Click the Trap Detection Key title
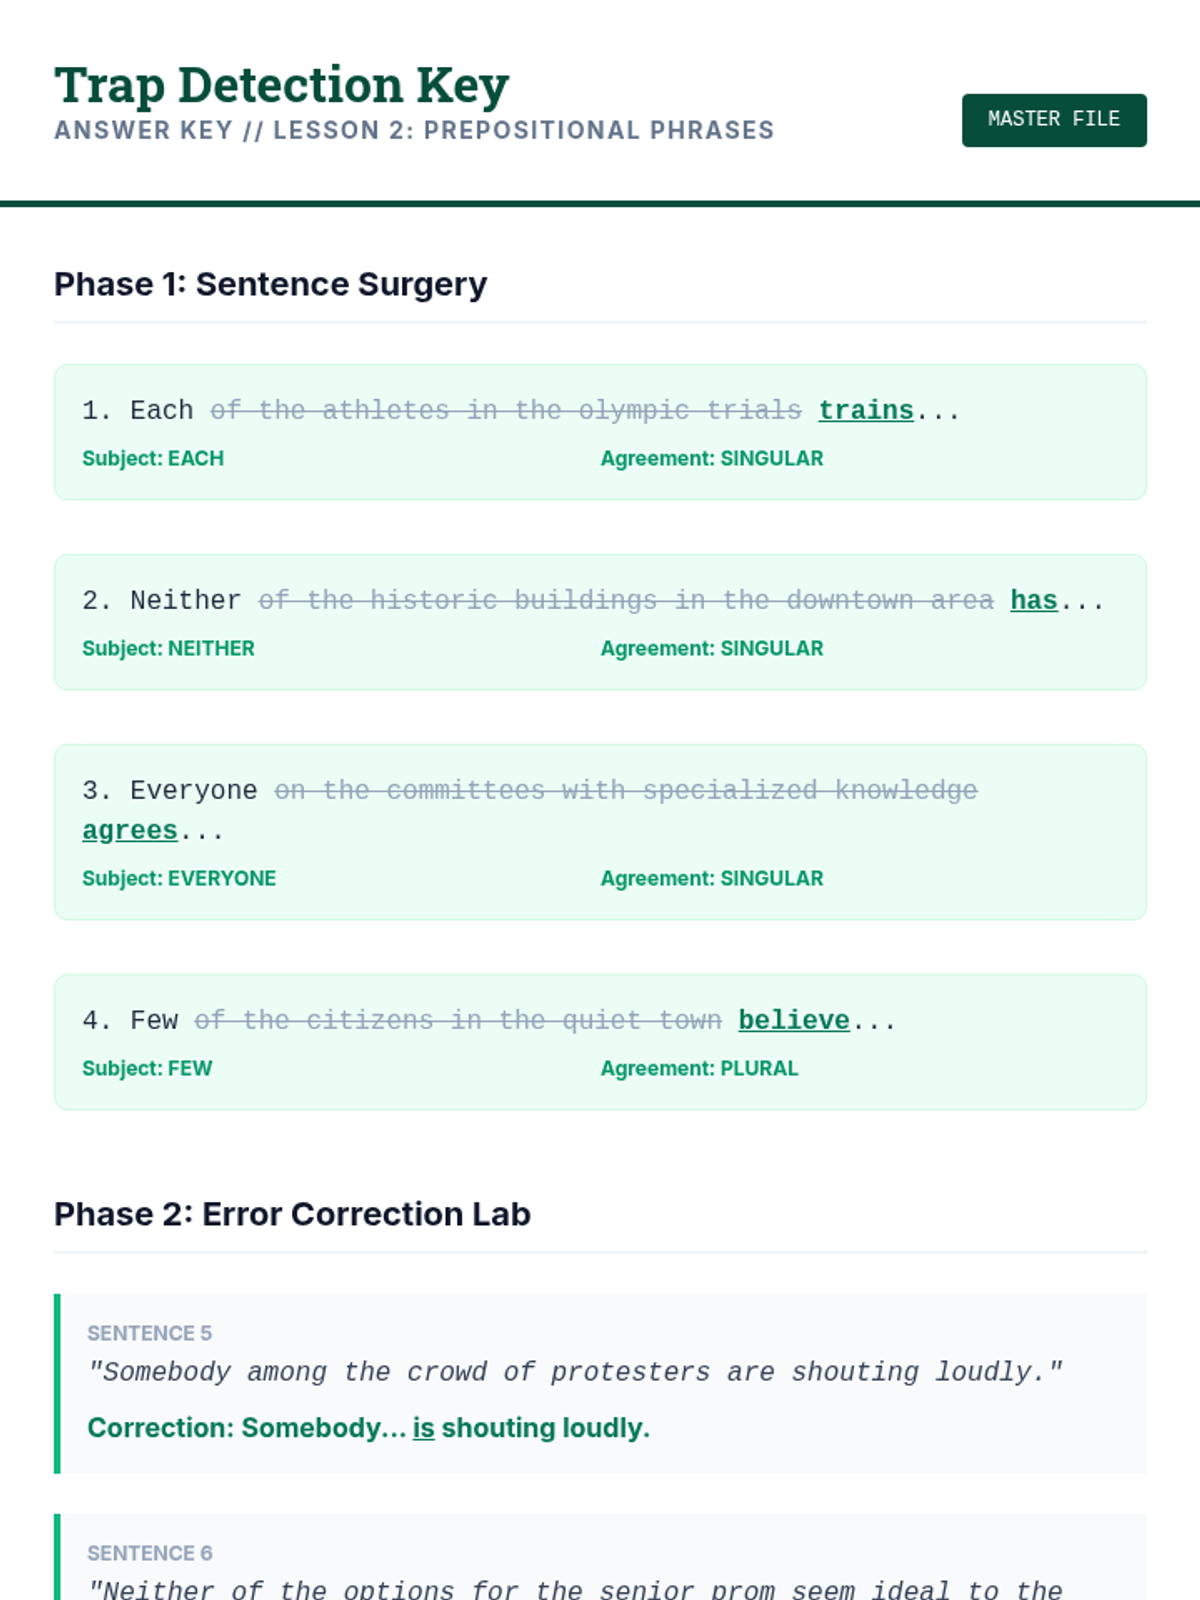 coord(281,85)
